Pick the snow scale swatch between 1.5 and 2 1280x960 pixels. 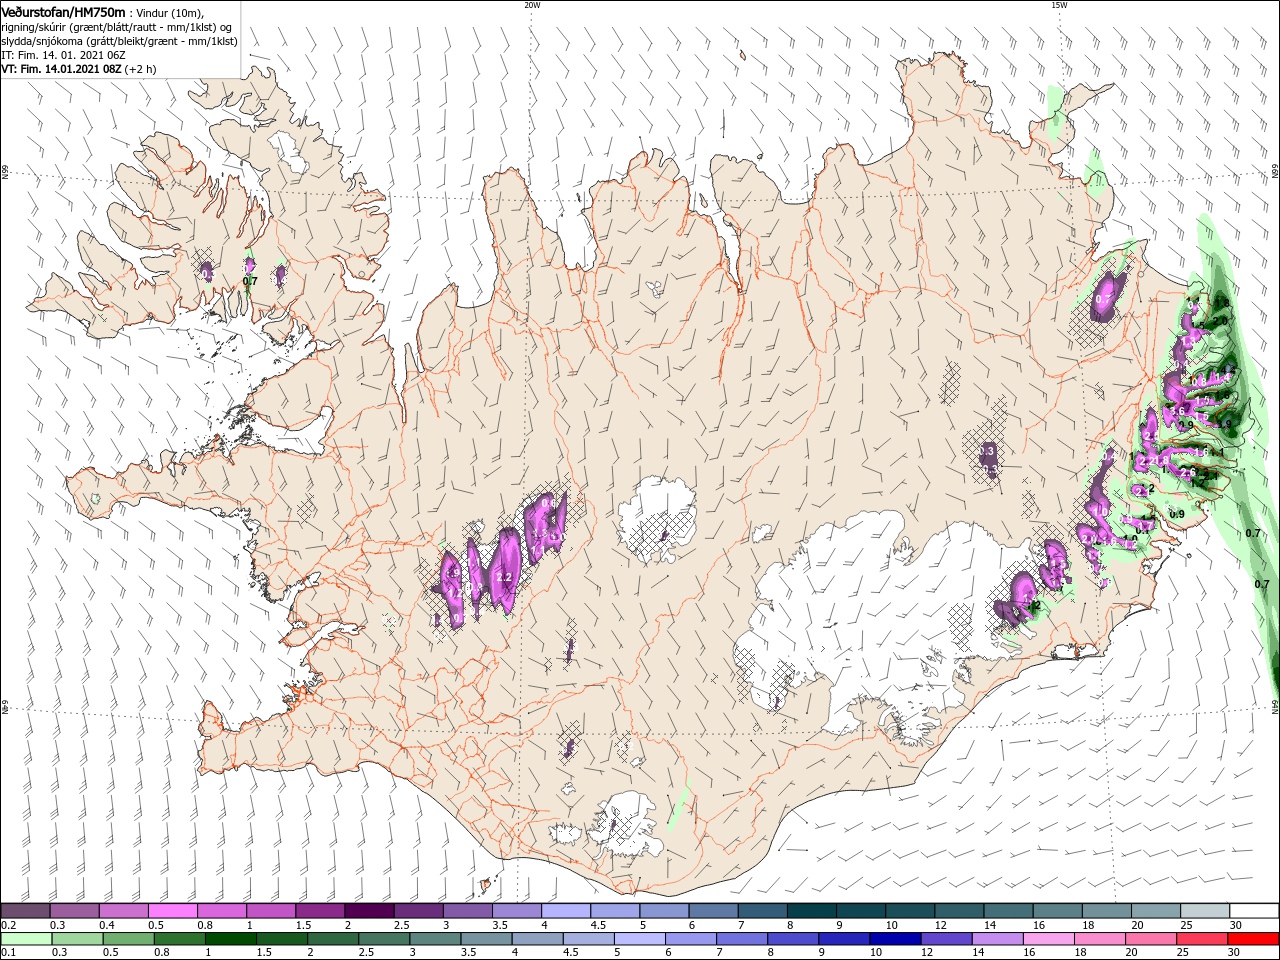[x=320, y=911]
